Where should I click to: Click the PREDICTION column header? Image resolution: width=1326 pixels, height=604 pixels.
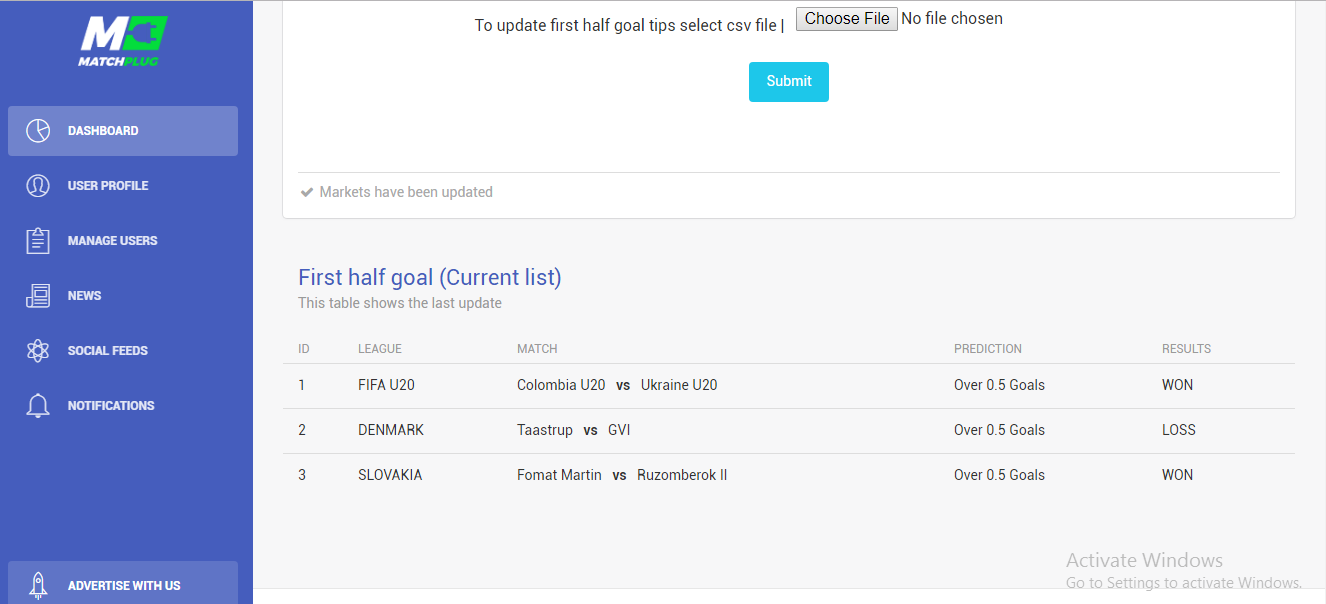point(987,349)
